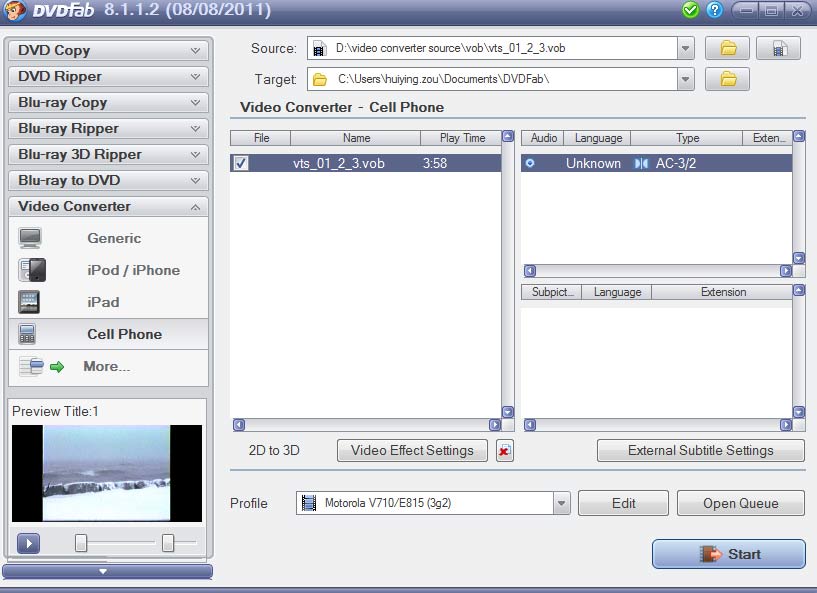The width and height of the screenshot is (817, 593).
Task: Click the subtitle Extension column header
Action: tap(723, 292)
